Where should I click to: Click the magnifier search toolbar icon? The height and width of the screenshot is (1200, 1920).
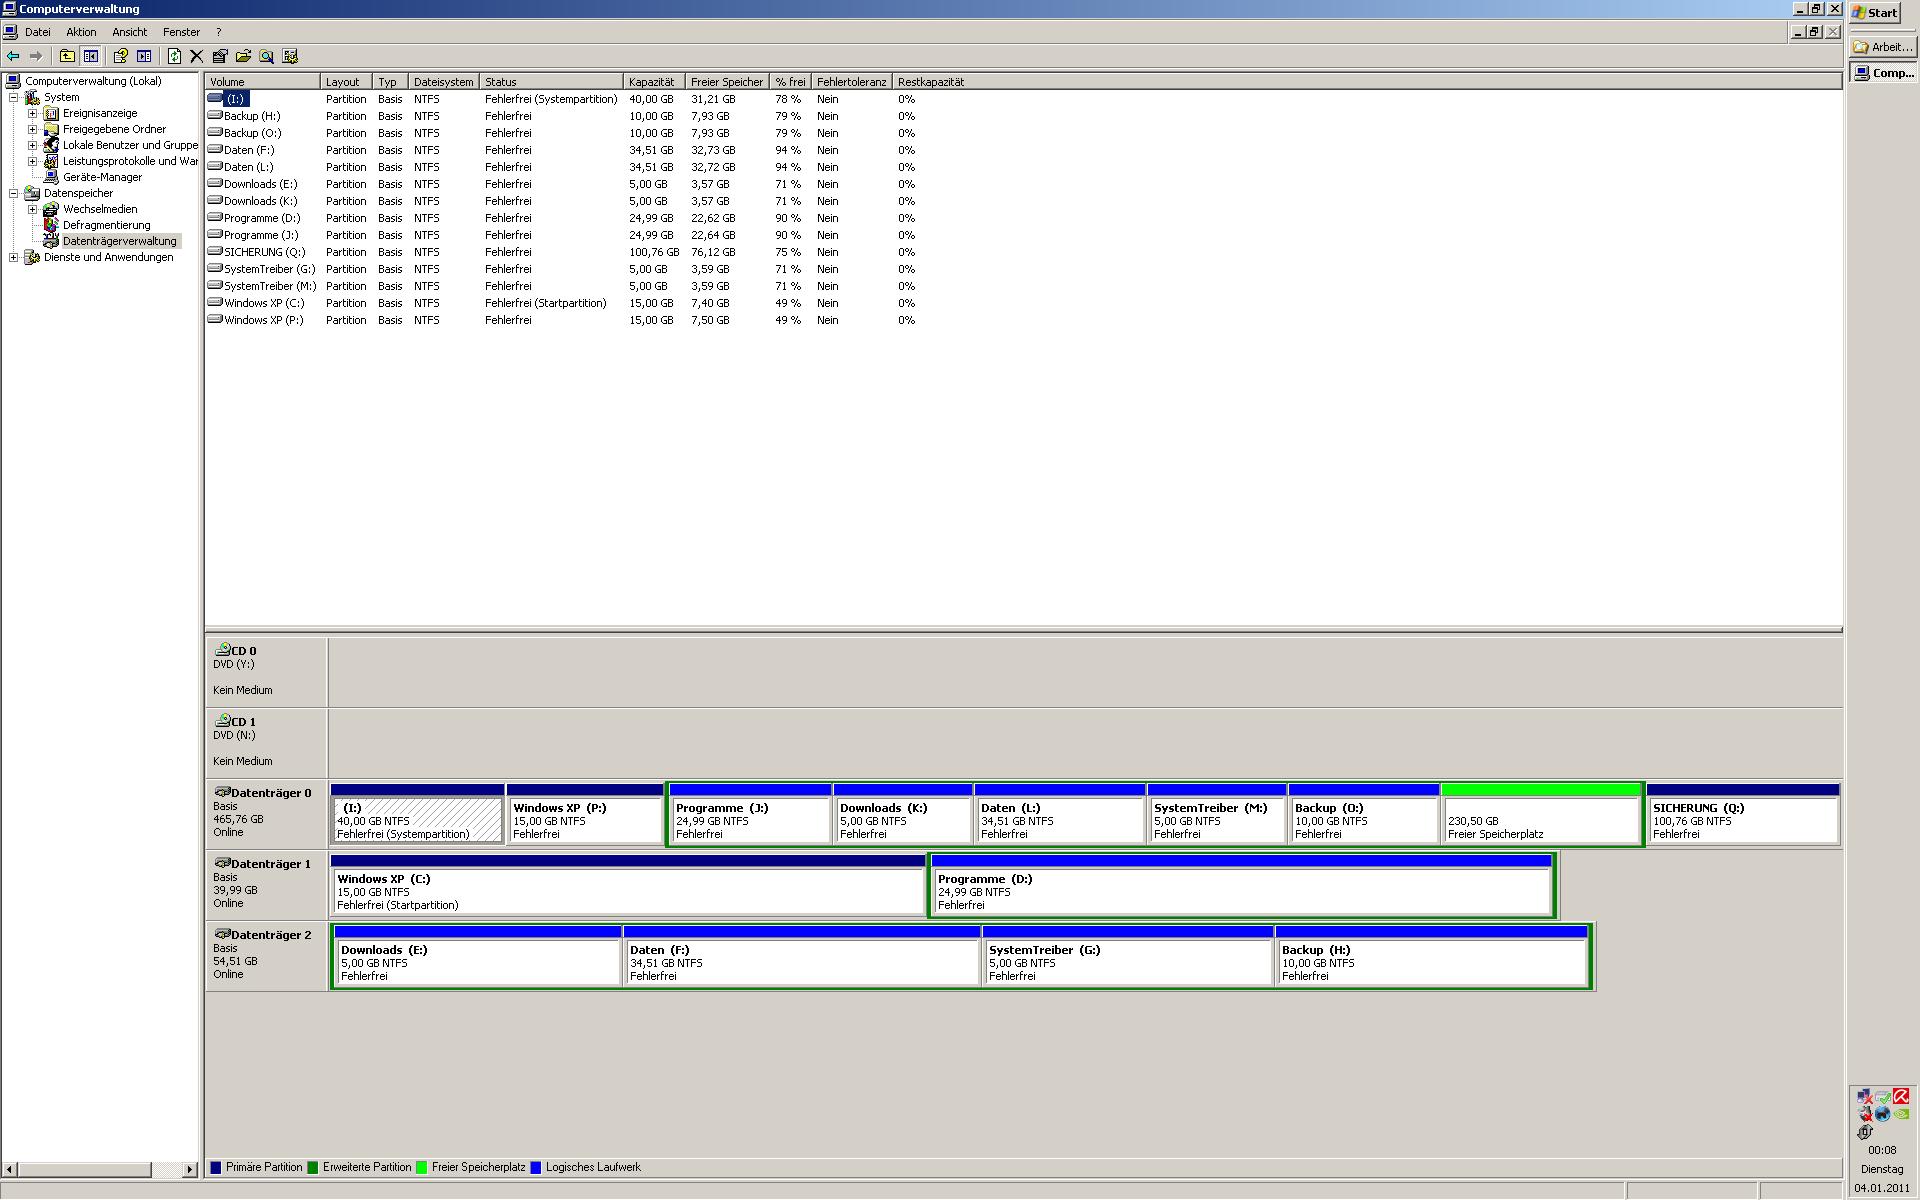click(x=267, y=57)
